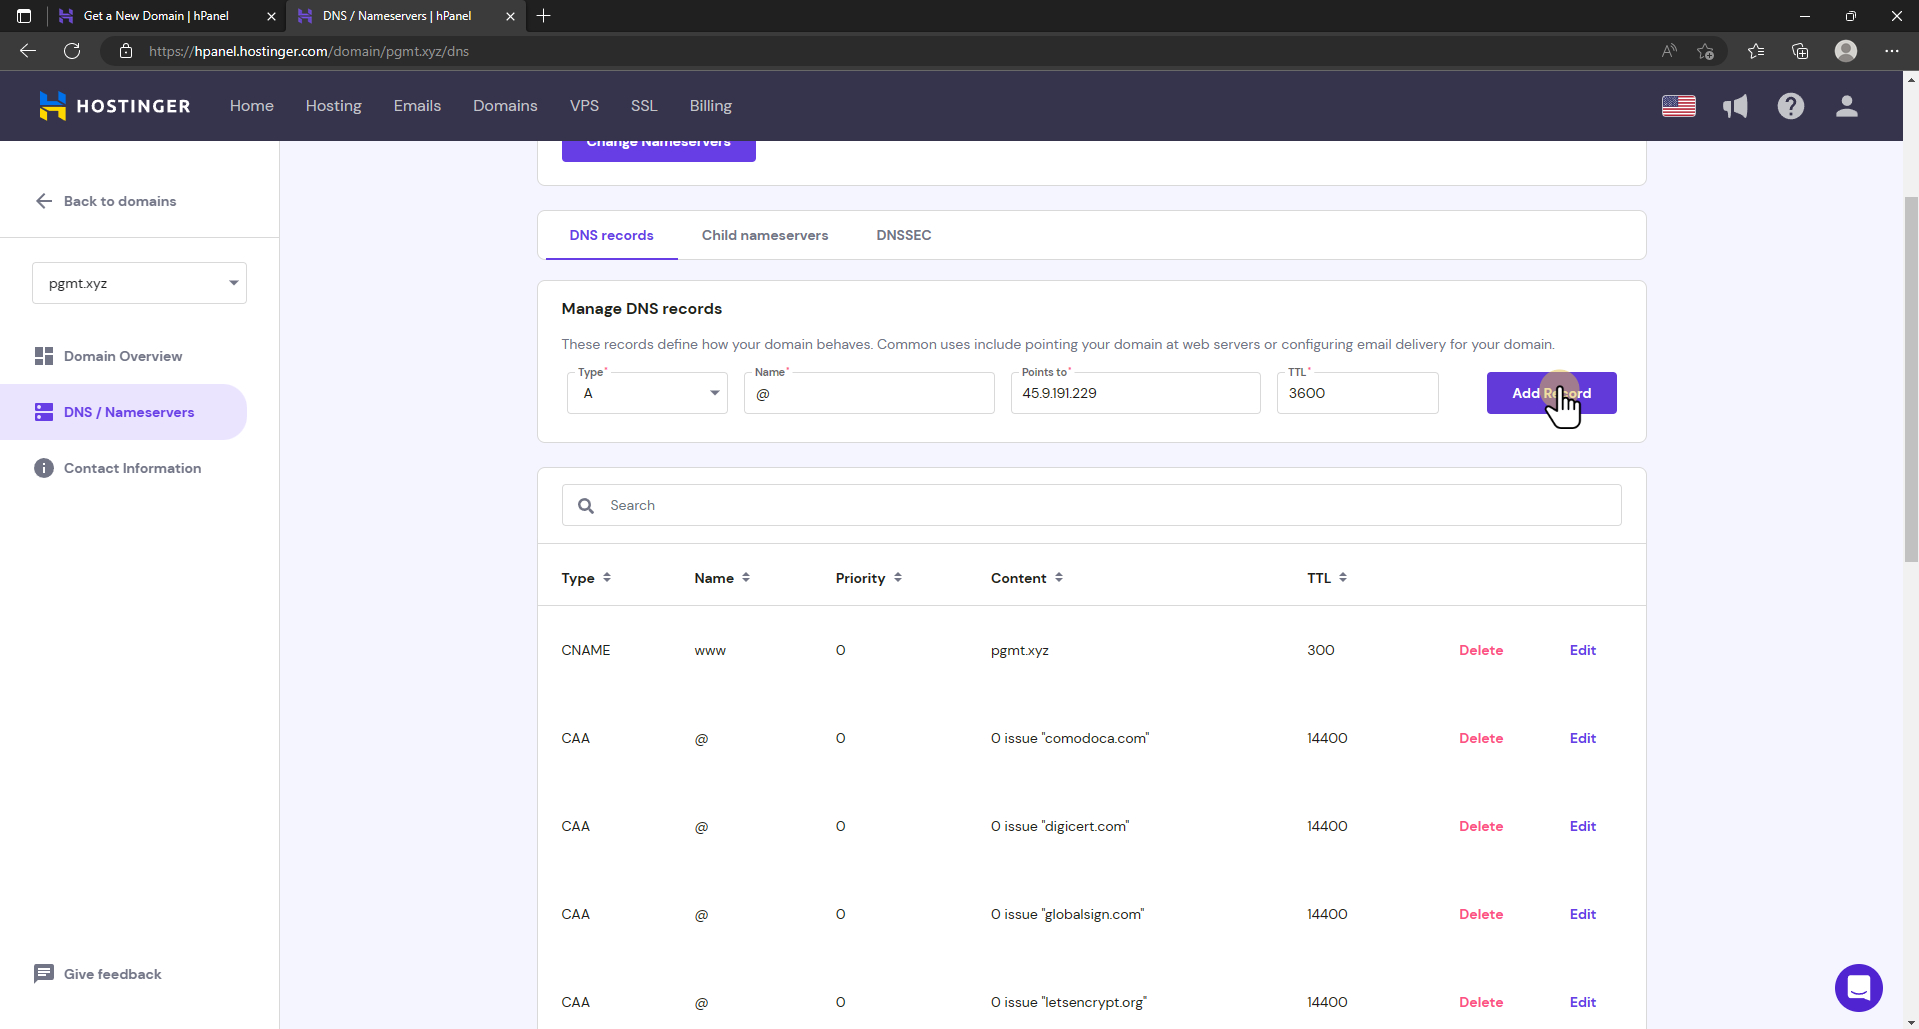Image resolution: width=1919 pixels, height=1029 pixels.
Task: Go back to domains list
Action: click(x=106, y=201)
